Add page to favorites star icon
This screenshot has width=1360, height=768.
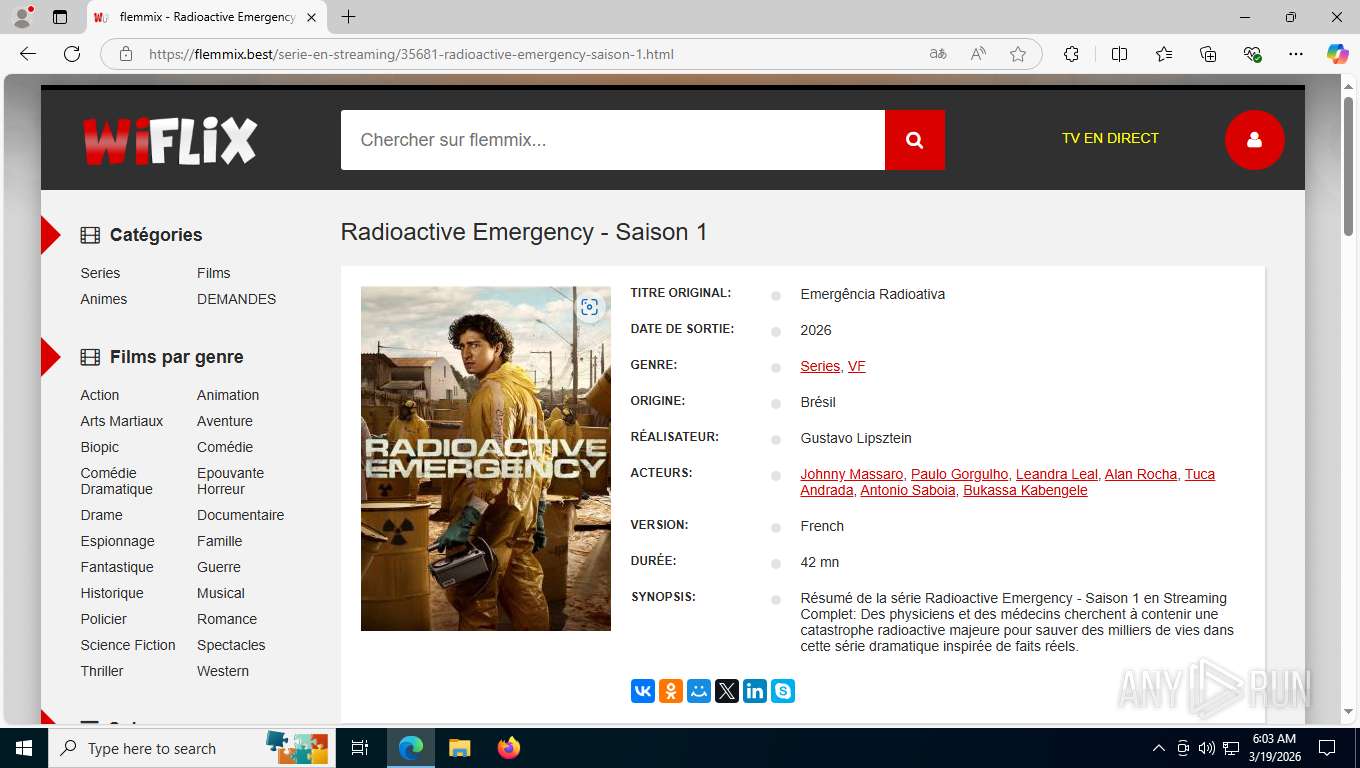click(x=1018, y=54)
